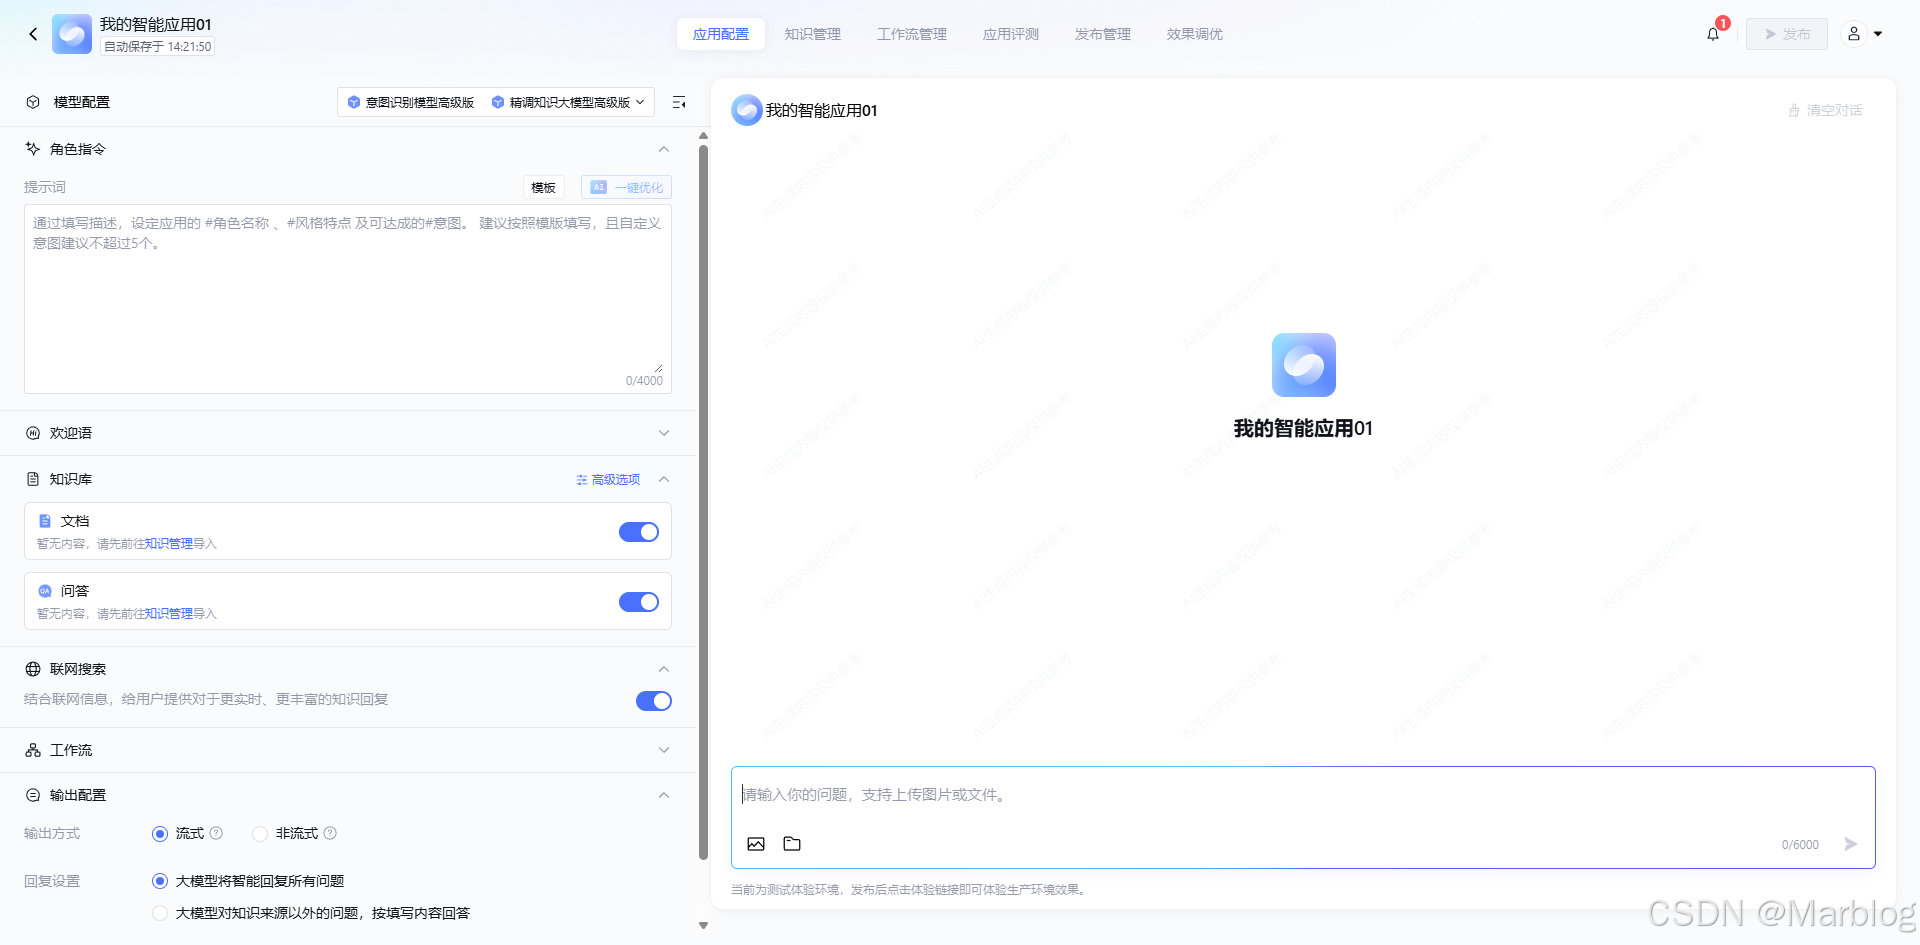Viewport: 1920px width, 945px height.
Task: Select 大模型将智能回复所有问题 radio option
Action: click(x=160, y=881)
